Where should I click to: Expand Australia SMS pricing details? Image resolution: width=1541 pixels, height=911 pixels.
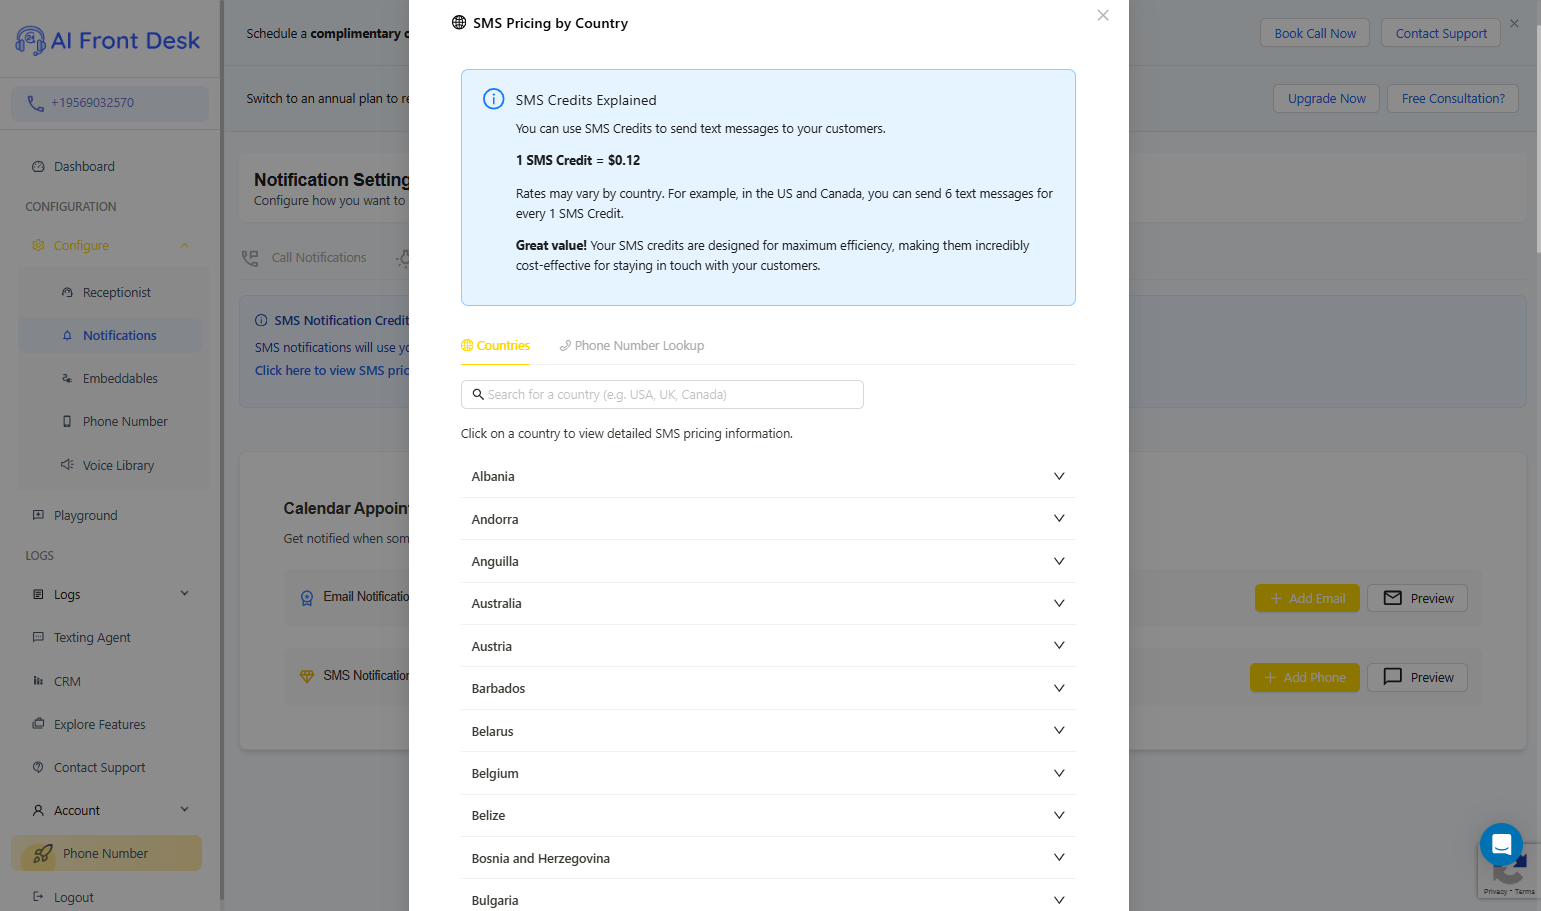[x=768, y=603]
